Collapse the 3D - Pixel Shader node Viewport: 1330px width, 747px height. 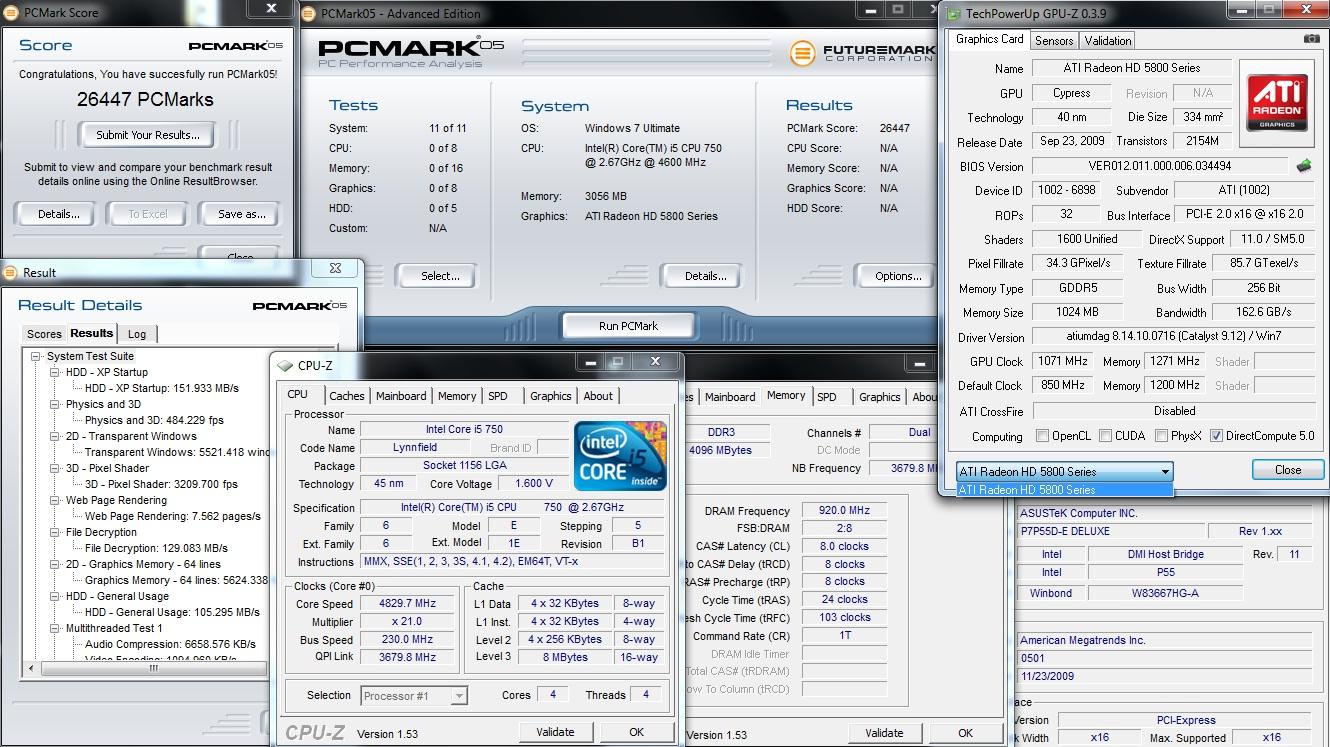pyautogui.click(x=55, y=468)
